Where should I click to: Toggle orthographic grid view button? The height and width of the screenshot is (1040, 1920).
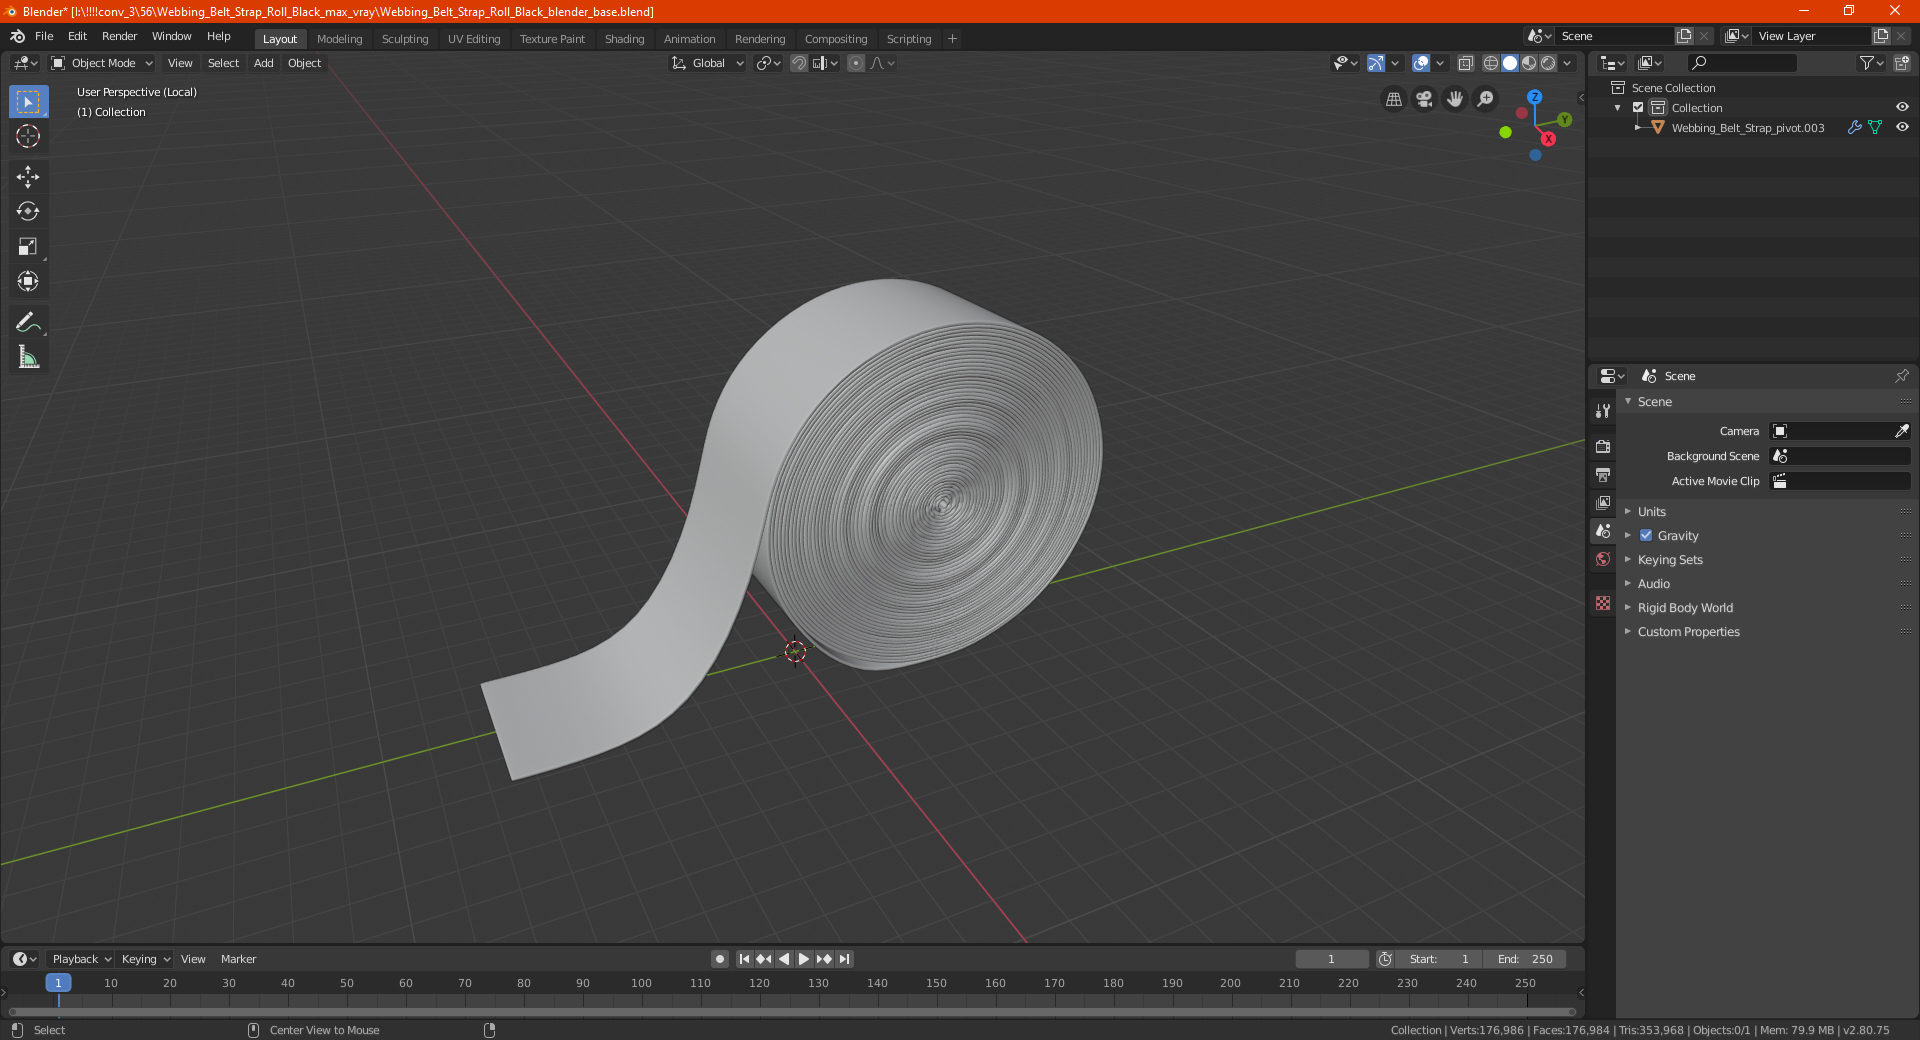tap(1393, 99)
